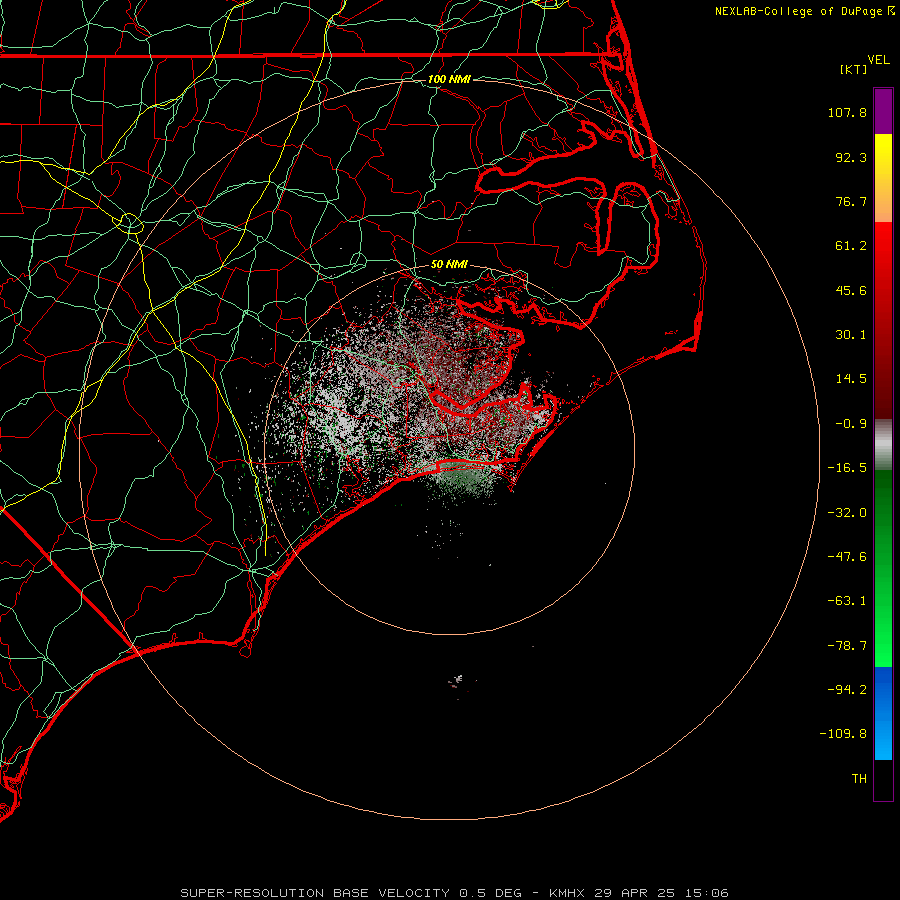Click the 107.8 legend value

[x=847, y=112]
